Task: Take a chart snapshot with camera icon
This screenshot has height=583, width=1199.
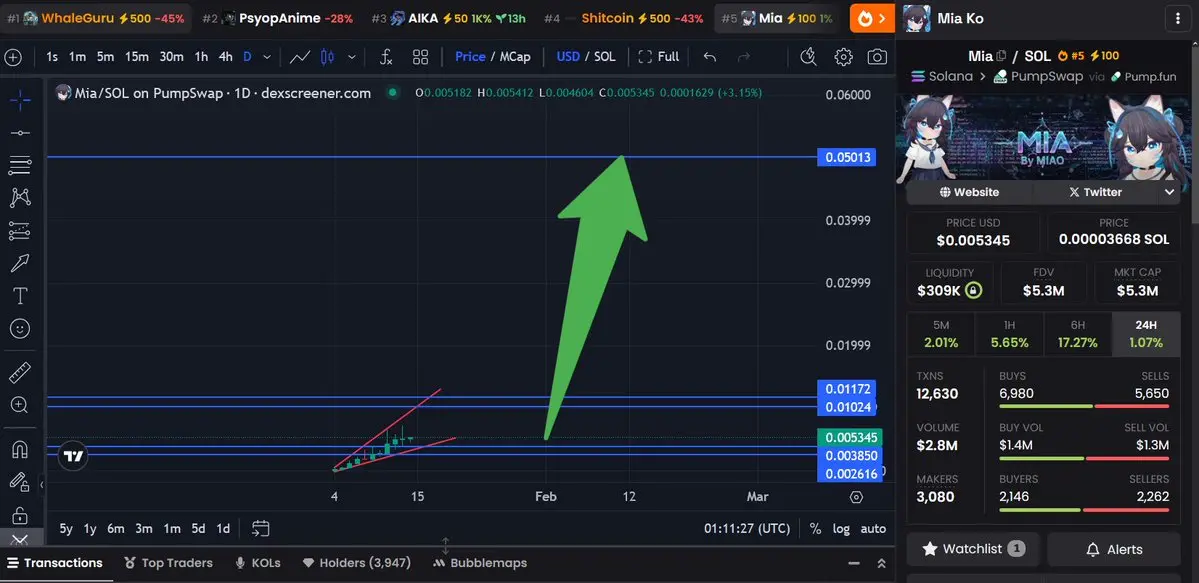Action: click(x=877, y=57)
